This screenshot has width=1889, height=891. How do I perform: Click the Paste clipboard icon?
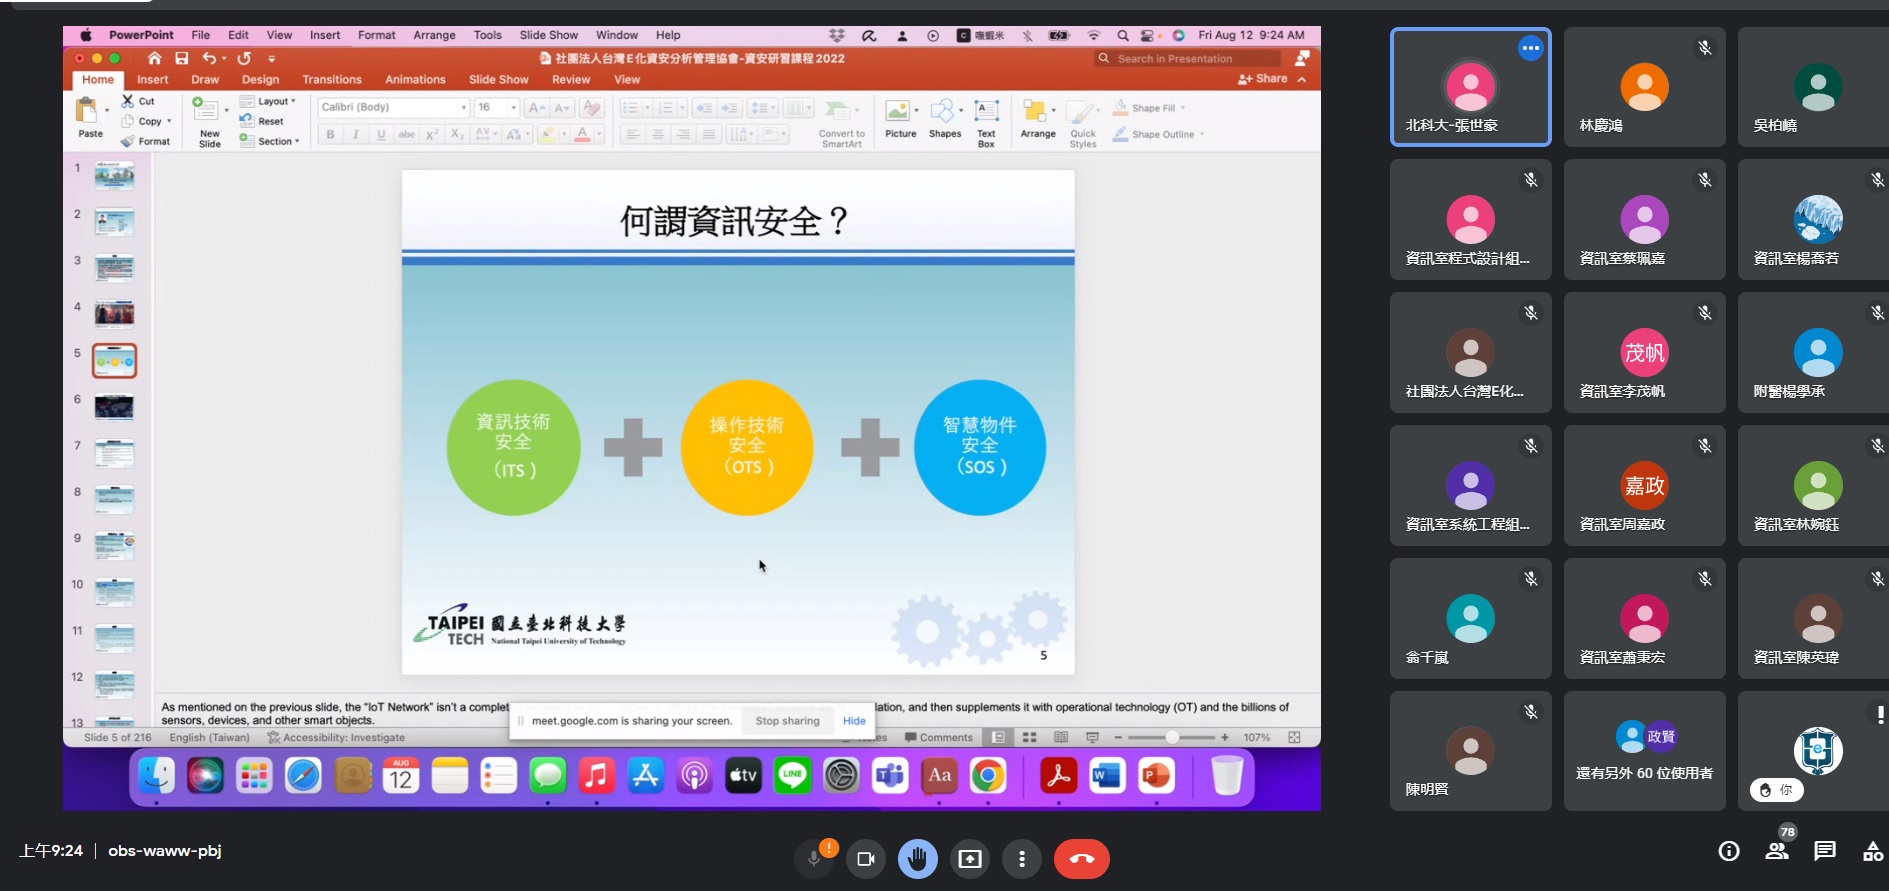tap(87, 110)
